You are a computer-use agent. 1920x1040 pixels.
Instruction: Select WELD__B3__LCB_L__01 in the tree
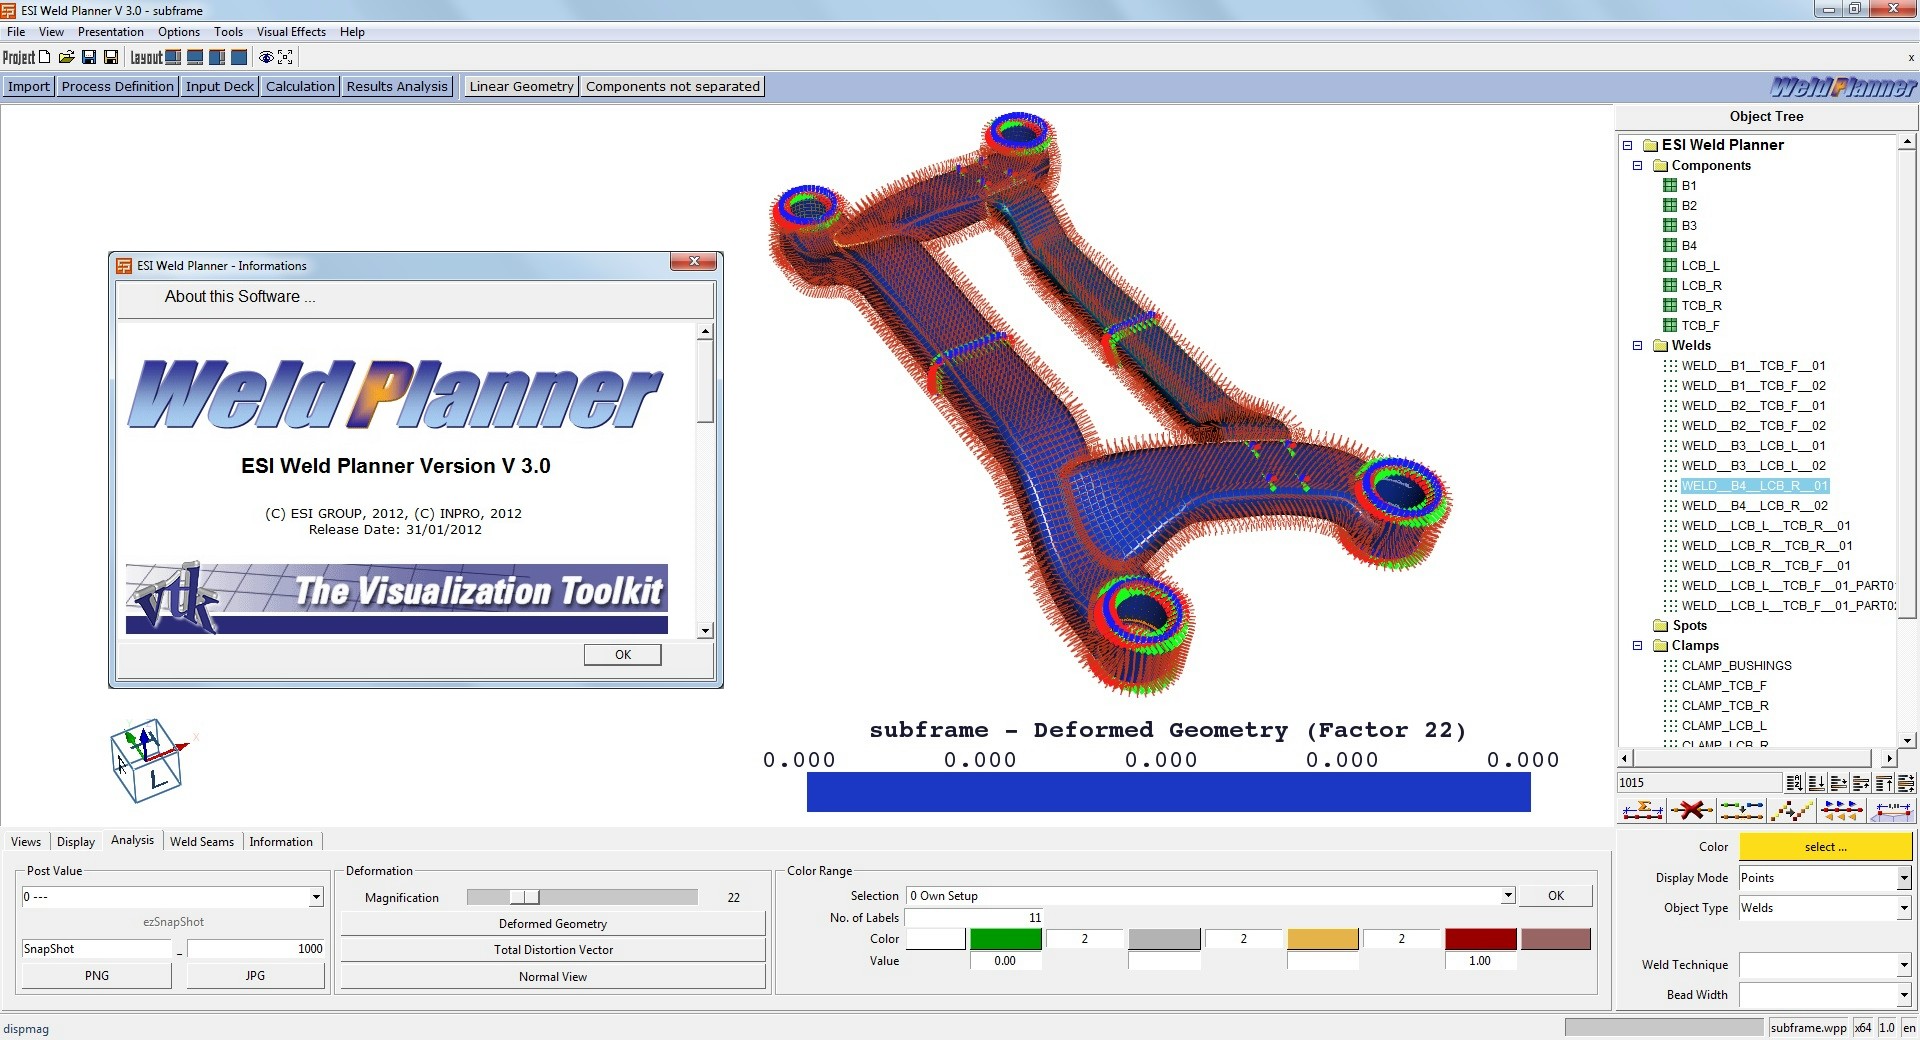[x=1753, y=446]
